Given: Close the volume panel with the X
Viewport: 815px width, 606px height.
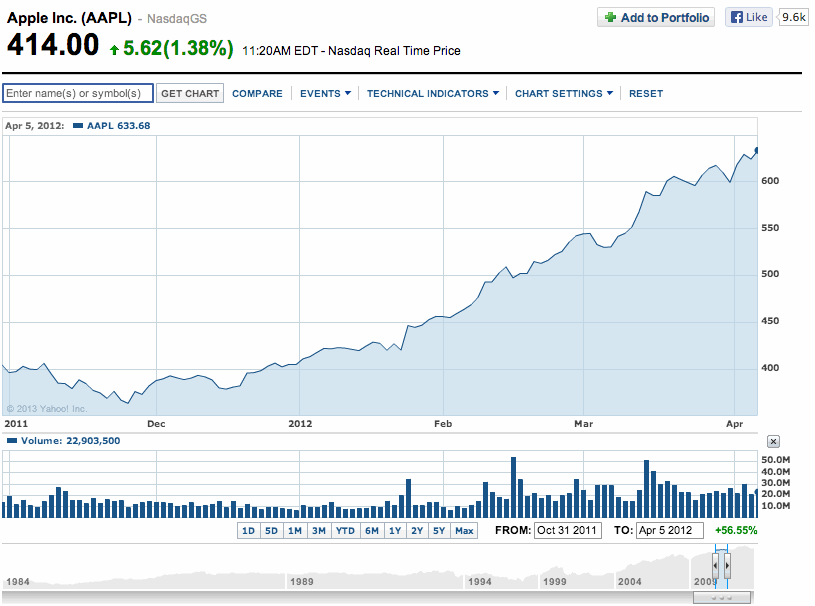Looking at the screenshot, I should pyautogui.click(x=773, y=441).
